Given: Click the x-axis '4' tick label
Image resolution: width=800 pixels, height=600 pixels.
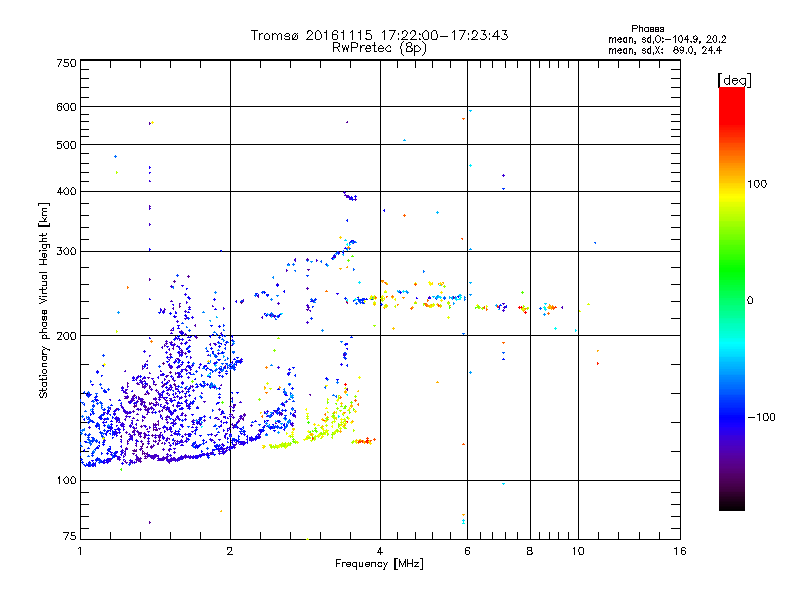Looking at the screenshot, I should (380, 551).
